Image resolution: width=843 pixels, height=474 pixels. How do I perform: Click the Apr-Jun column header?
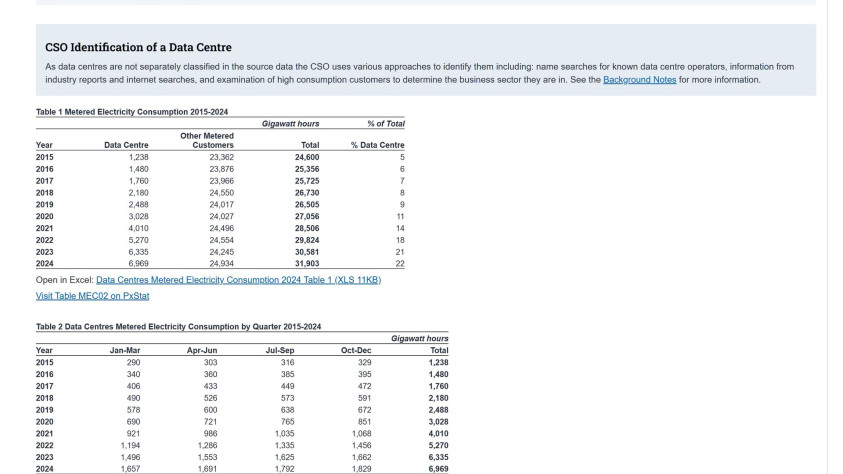pos(202,351)
